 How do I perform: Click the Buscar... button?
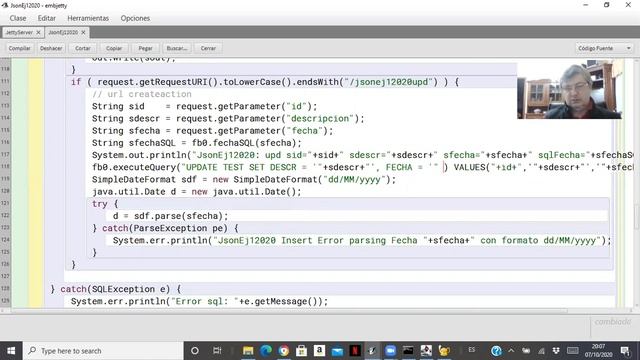177,48
